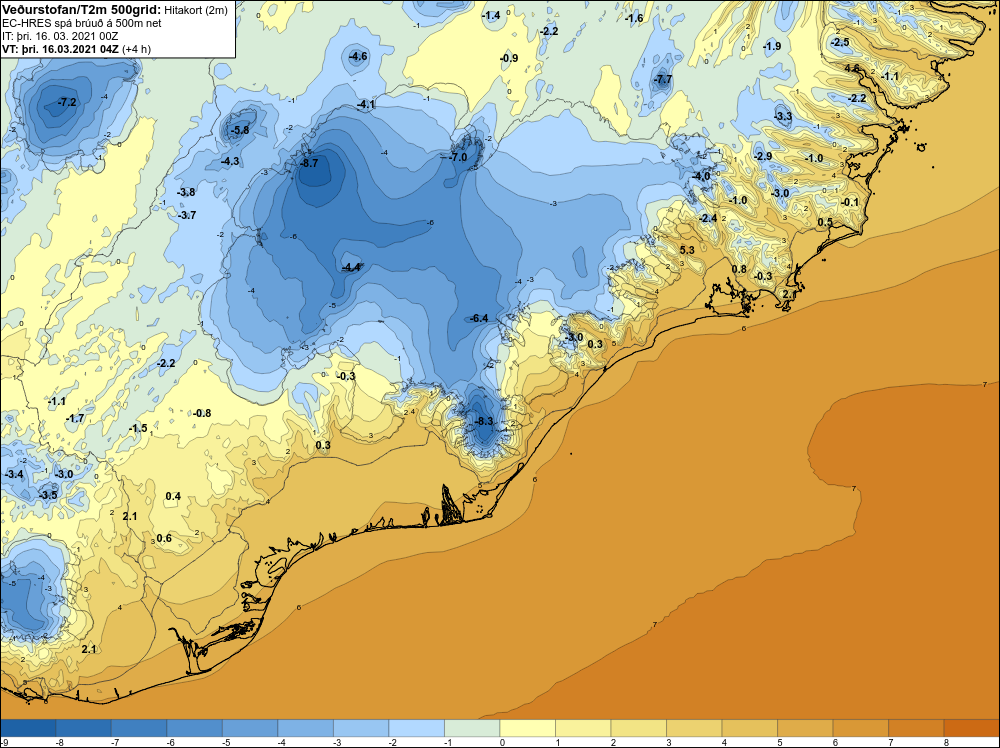
Task: Pick the legend swatch between 3 and 4
Action: [694, 728]
